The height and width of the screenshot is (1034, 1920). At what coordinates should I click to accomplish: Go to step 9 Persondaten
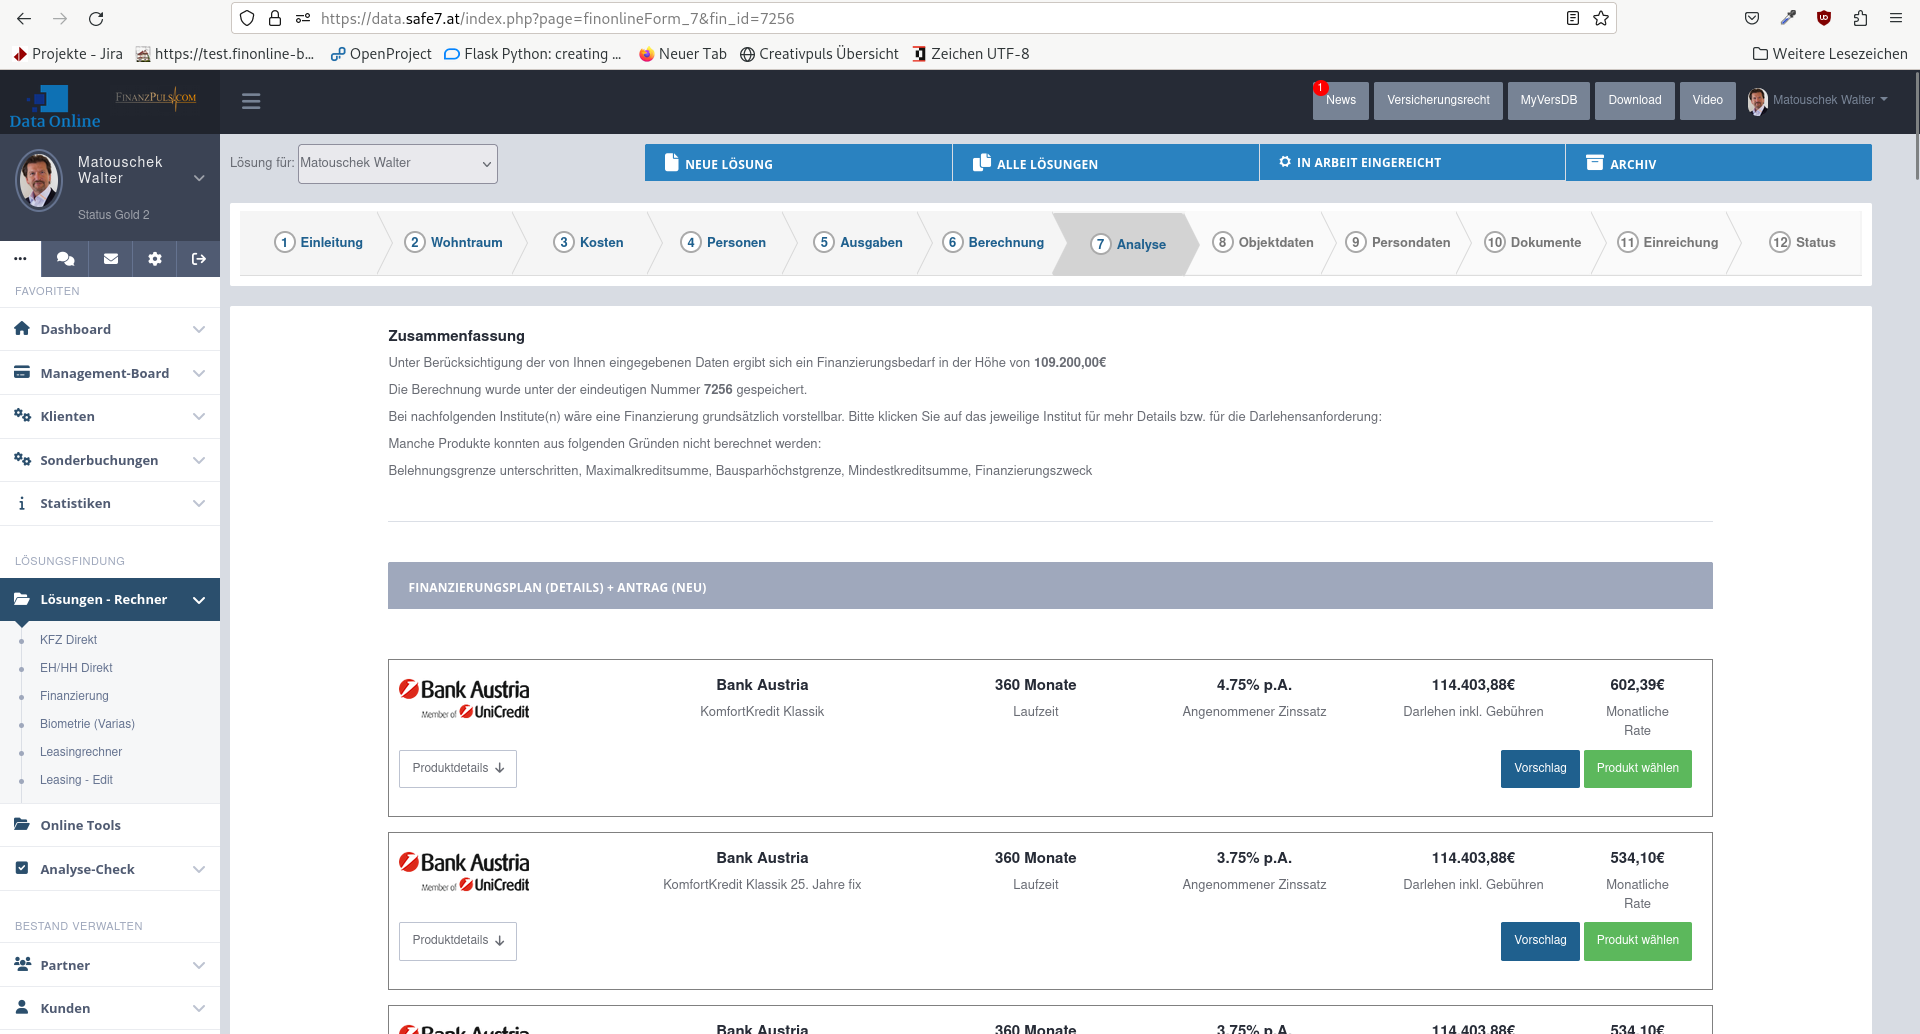click(1398, 242)
